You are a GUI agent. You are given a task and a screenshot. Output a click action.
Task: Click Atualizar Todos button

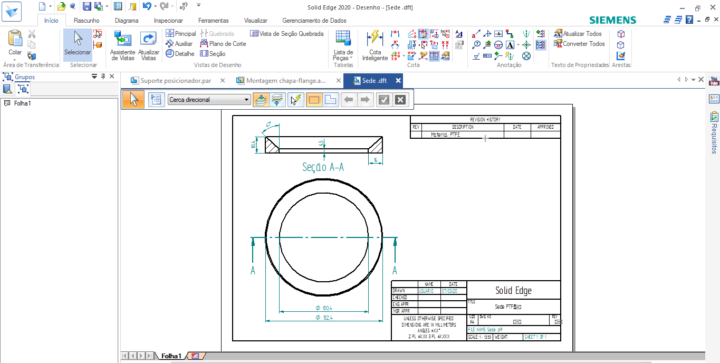[x=579, y=34]
